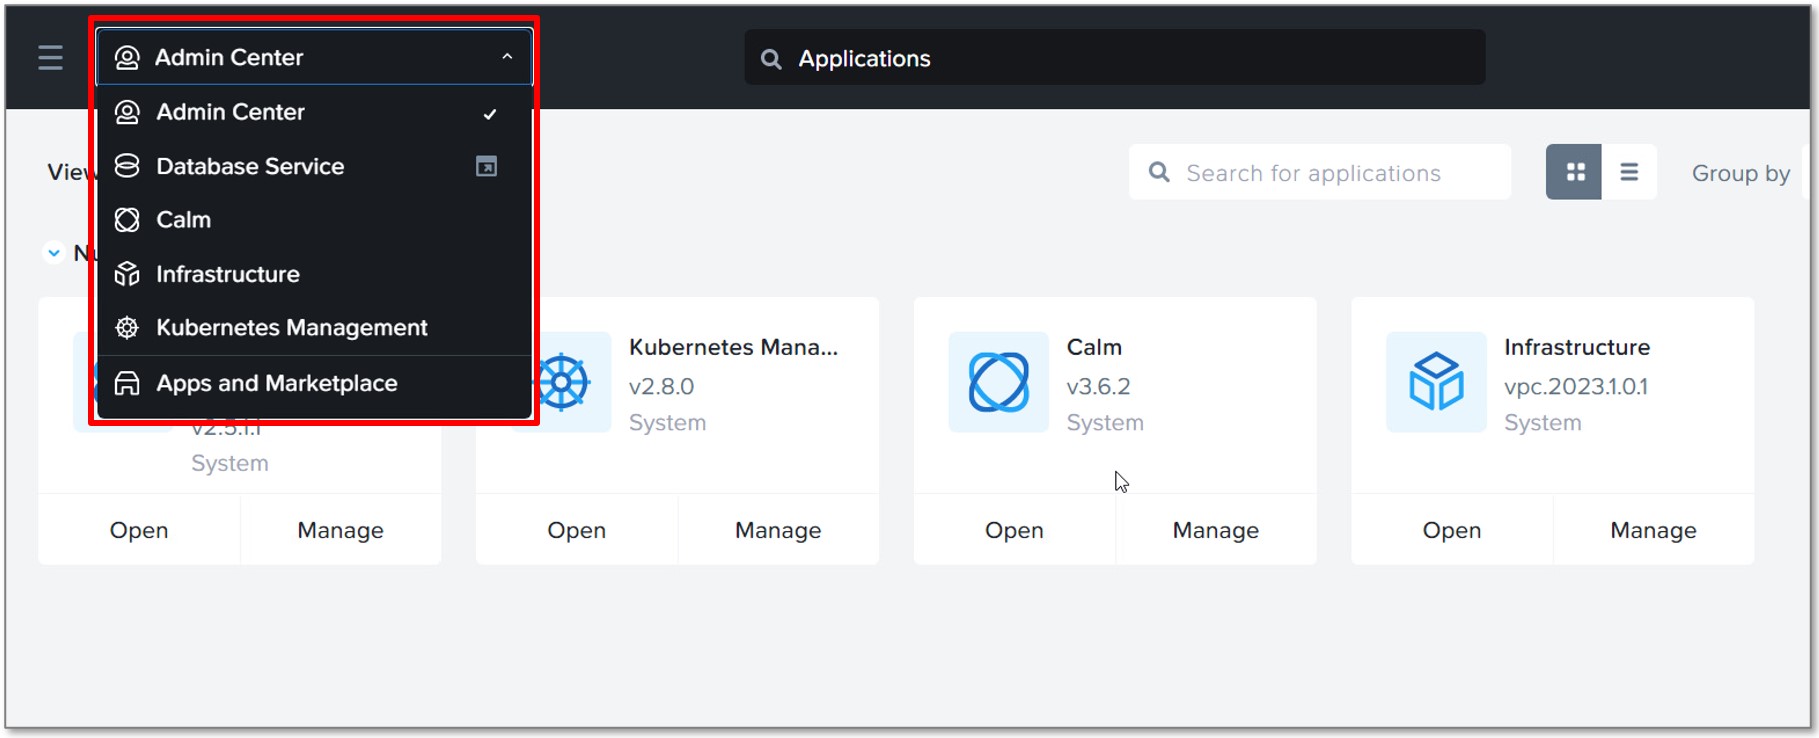Focus the Search for applications field
The image size is (1819, 738).
click(1319, 172)
